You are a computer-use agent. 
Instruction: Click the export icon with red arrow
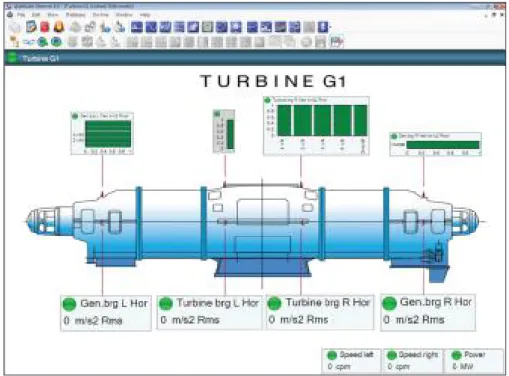coord(337,42)
